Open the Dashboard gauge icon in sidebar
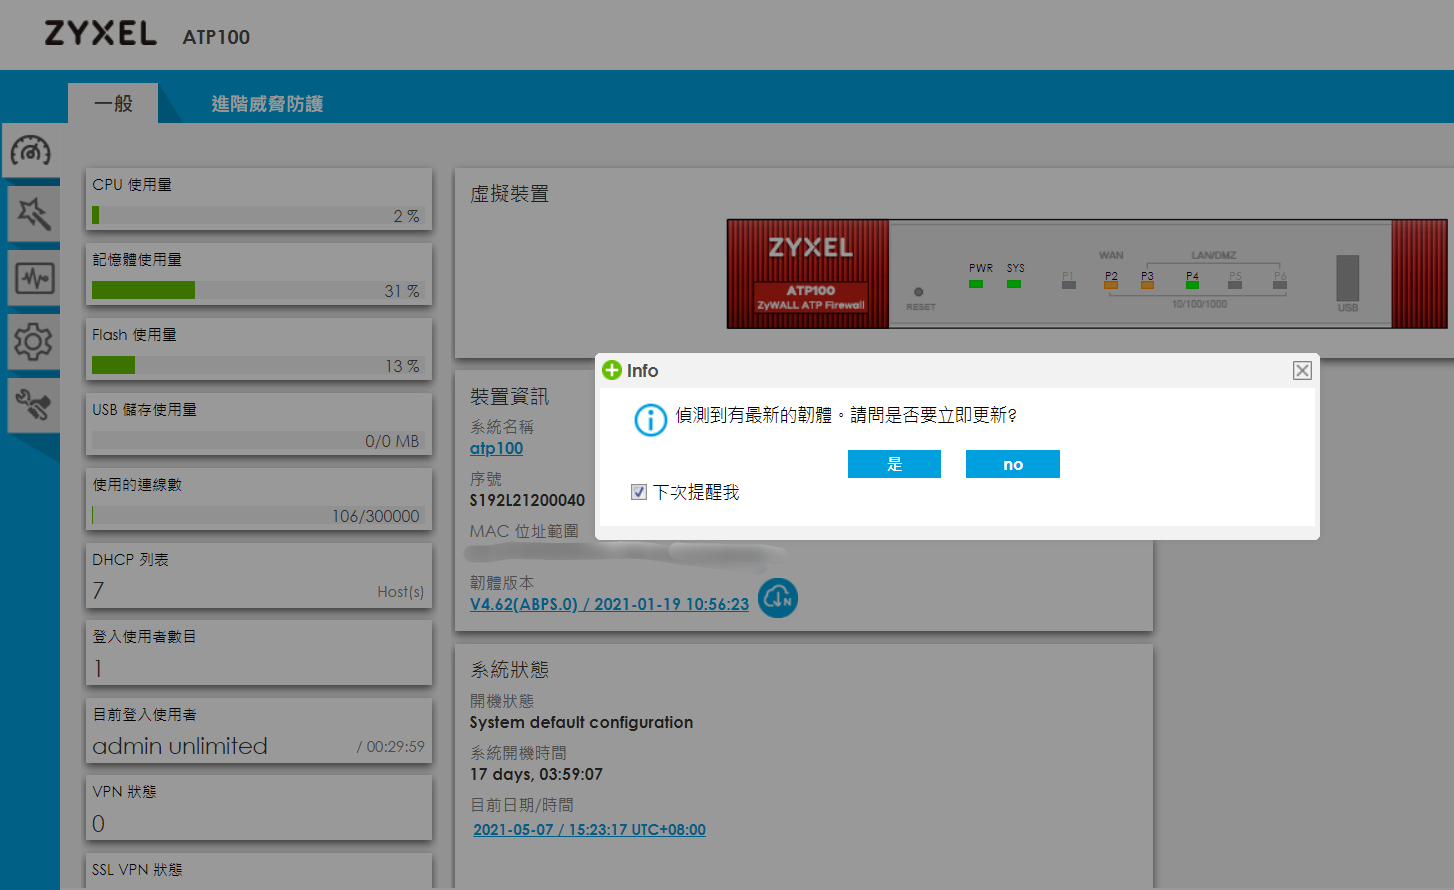This screenshot has height=890, width=1454. 30,151
